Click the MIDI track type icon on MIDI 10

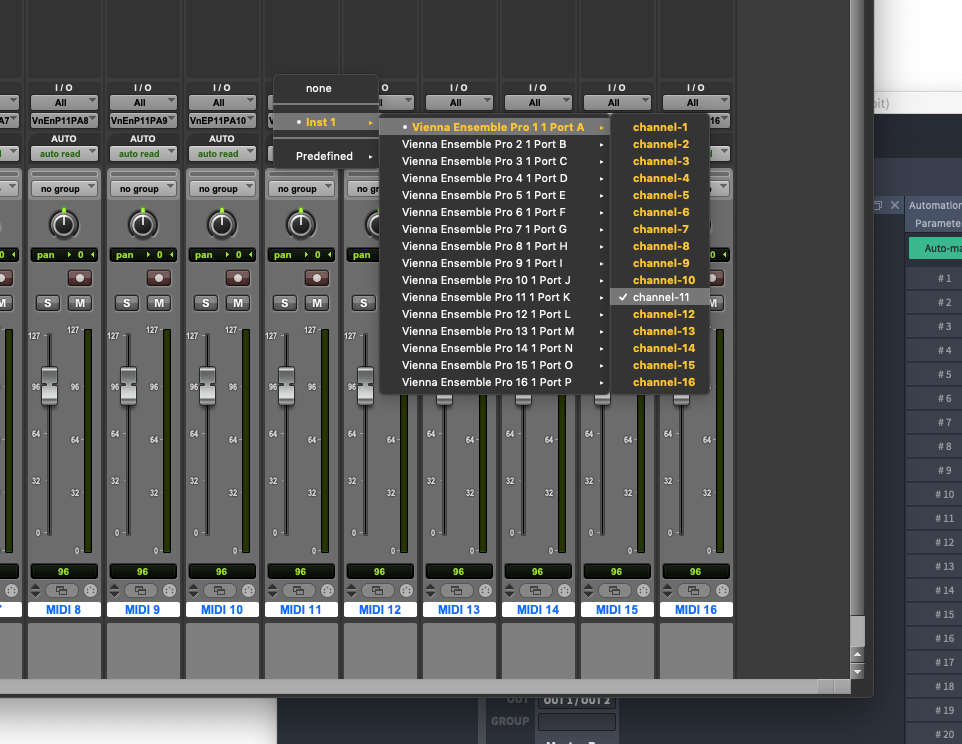248,591
